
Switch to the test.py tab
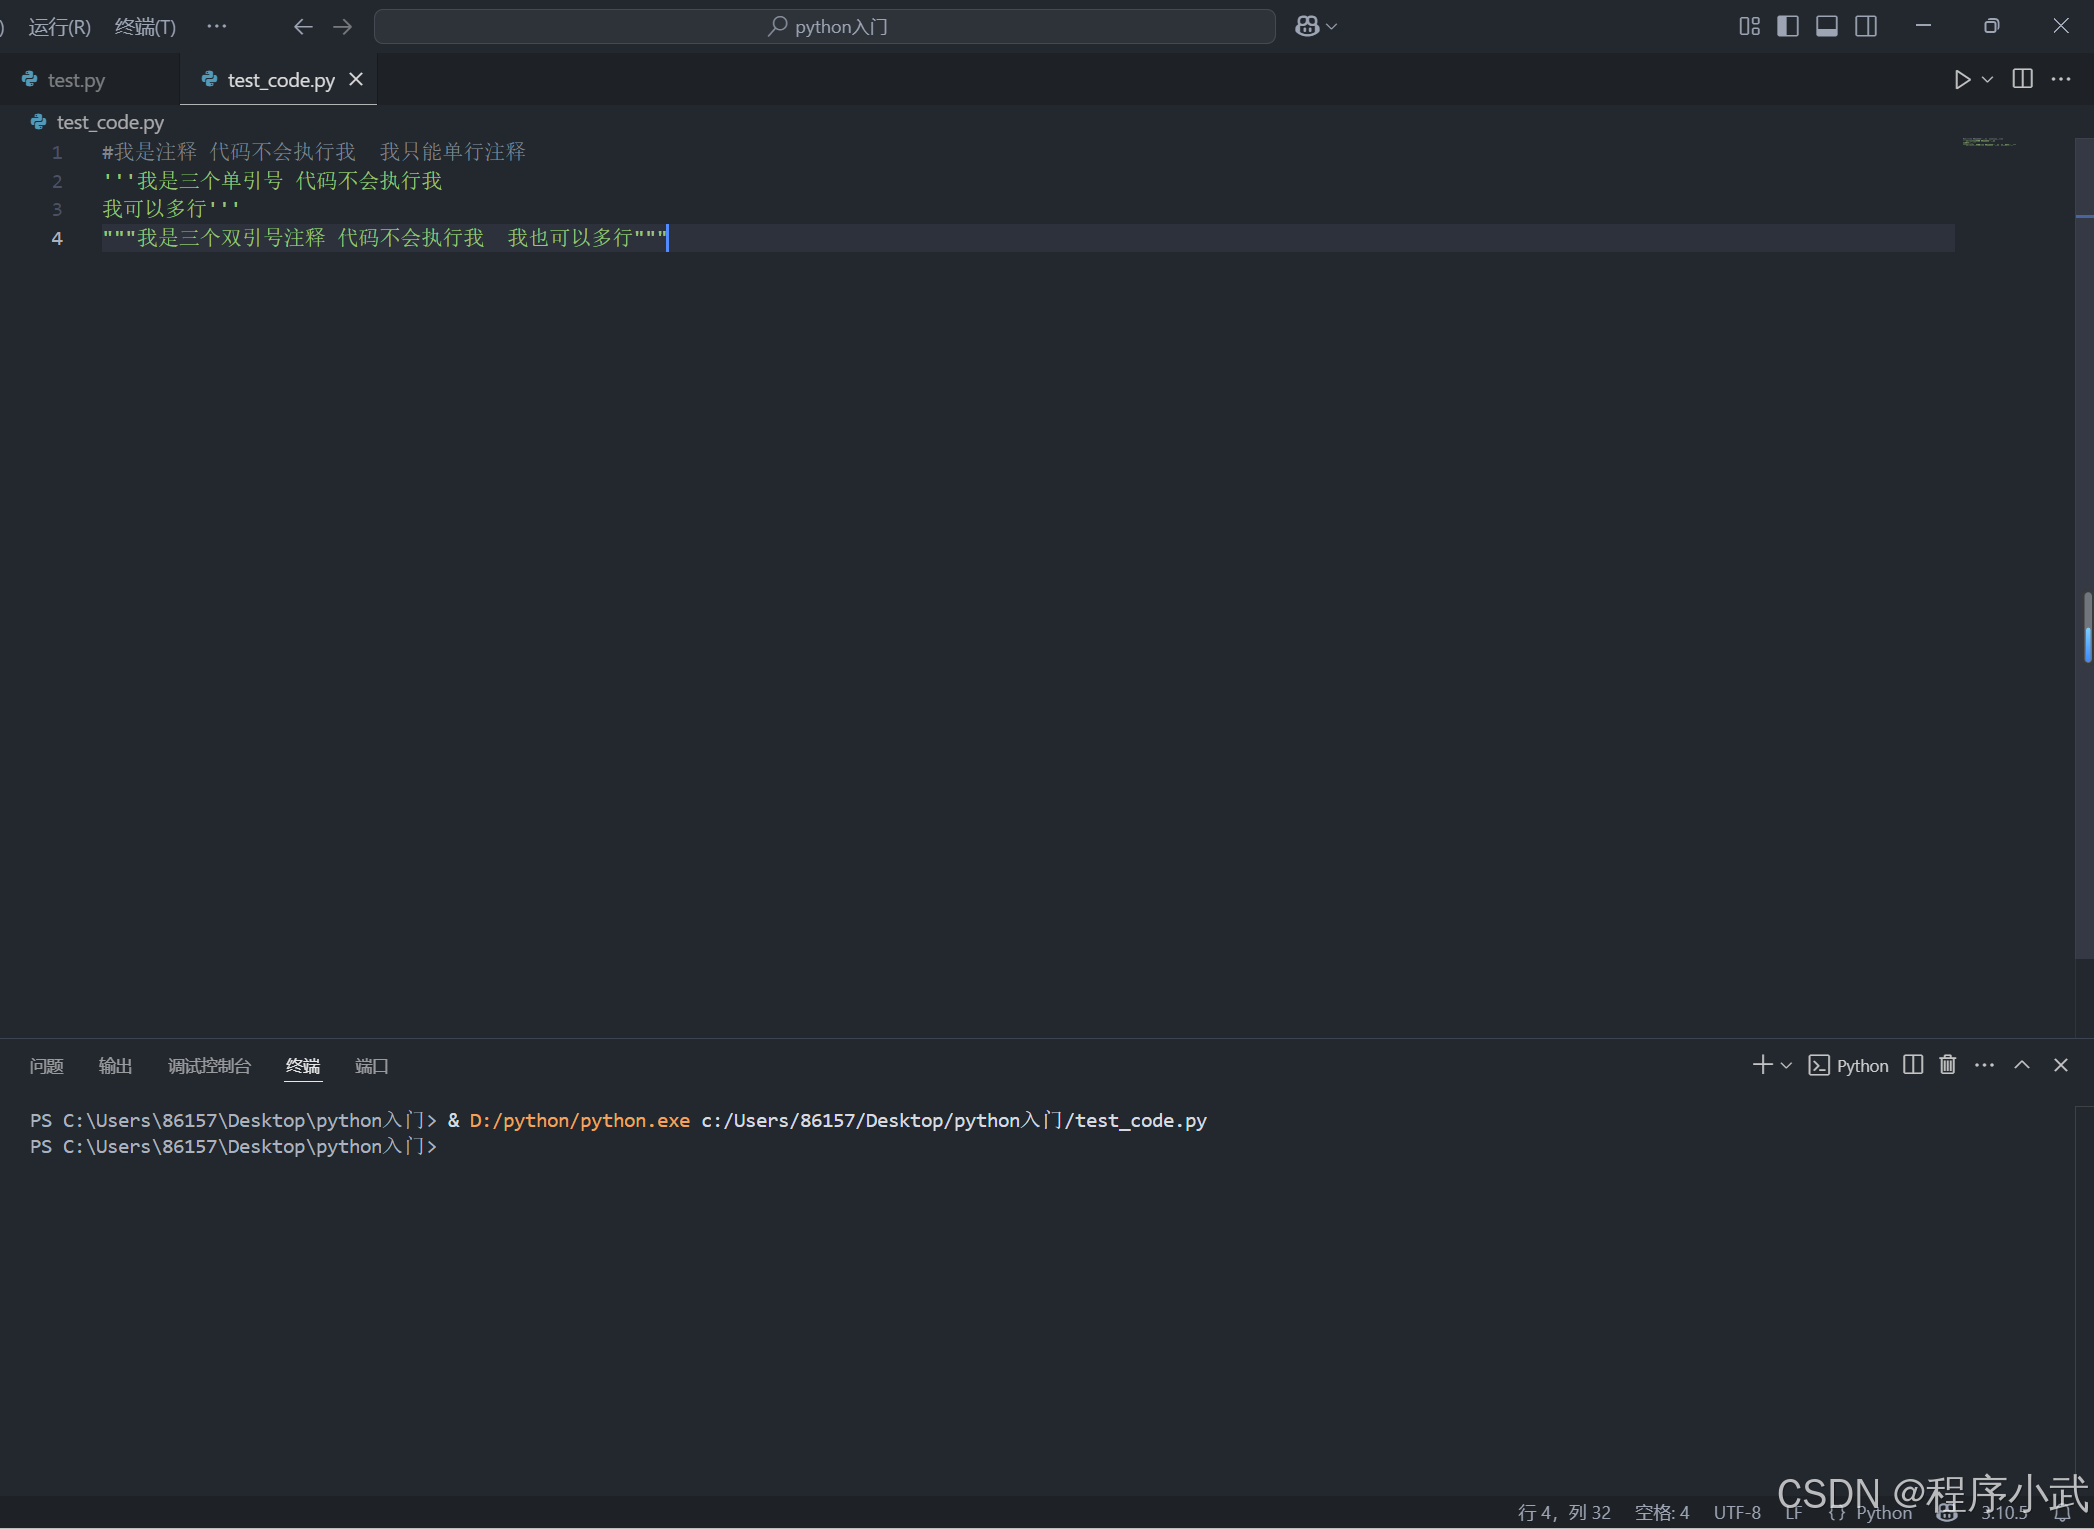pyautogui.click(x=76, y=80)
